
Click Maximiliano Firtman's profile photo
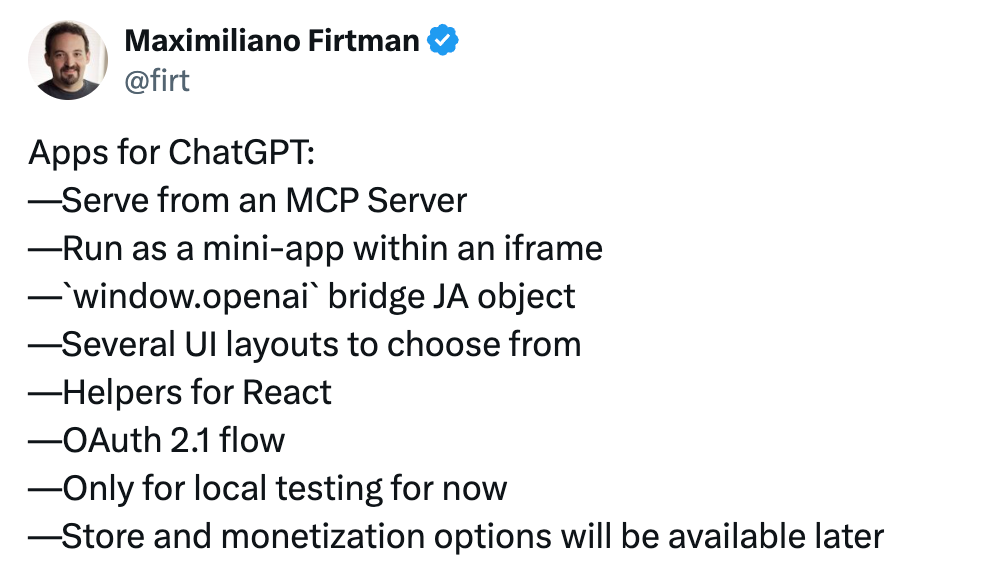[x=68, y=58]
